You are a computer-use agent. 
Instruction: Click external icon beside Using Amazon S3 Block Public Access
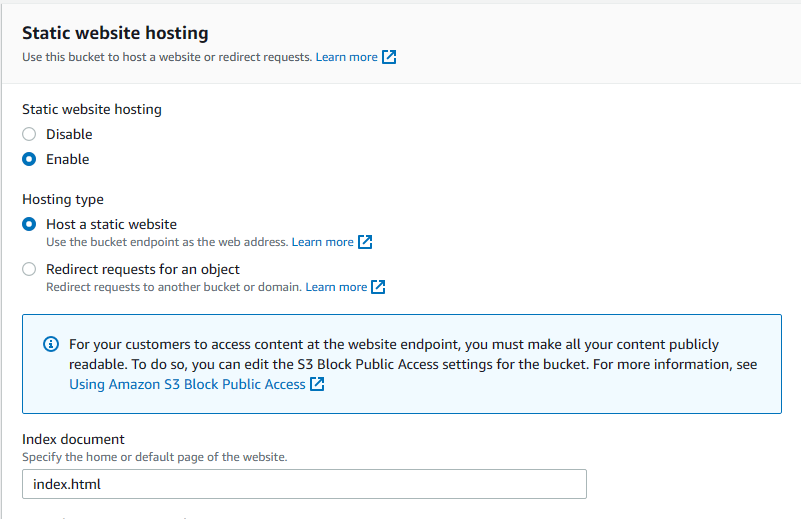tap(317, 384)
